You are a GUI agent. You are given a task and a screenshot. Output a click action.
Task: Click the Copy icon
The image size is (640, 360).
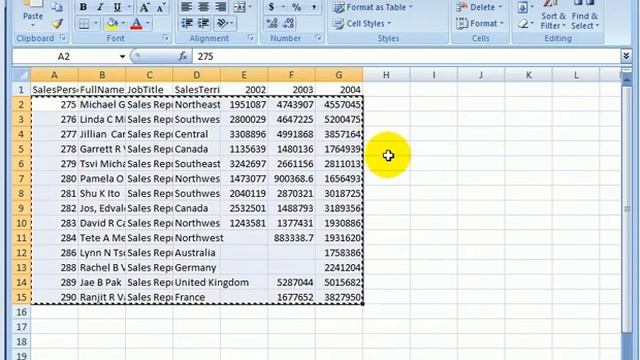[x=57, y=7]
